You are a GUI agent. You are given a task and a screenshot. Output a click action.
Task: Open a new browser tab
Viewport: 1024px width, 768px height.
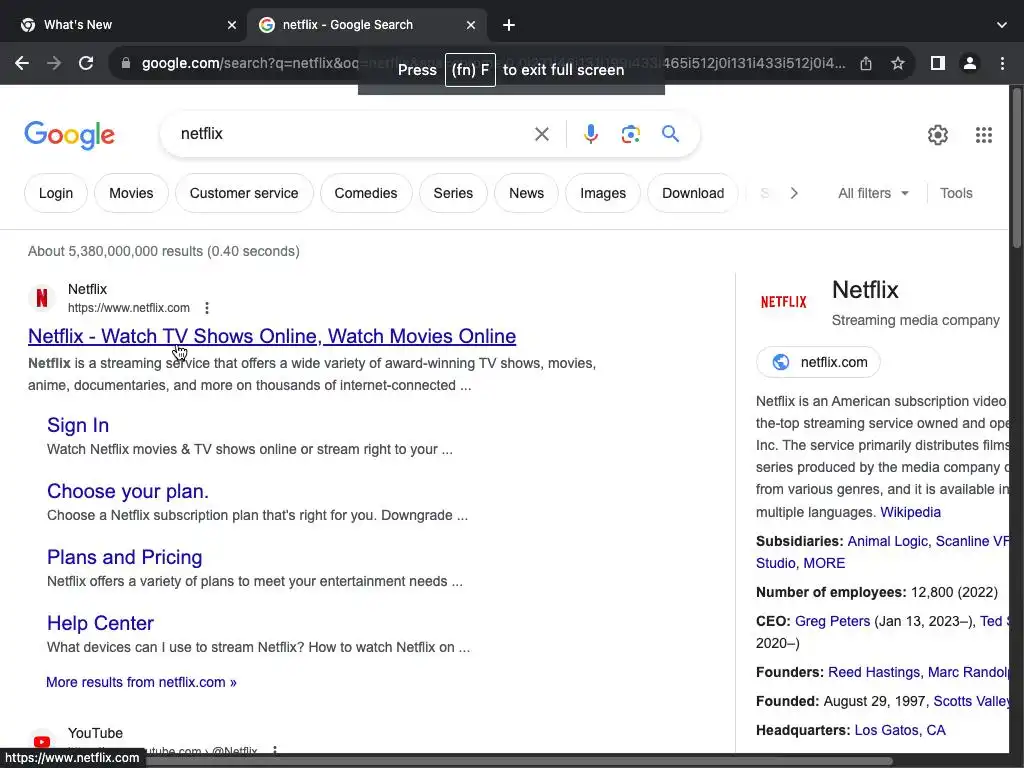tap(509, 25)
